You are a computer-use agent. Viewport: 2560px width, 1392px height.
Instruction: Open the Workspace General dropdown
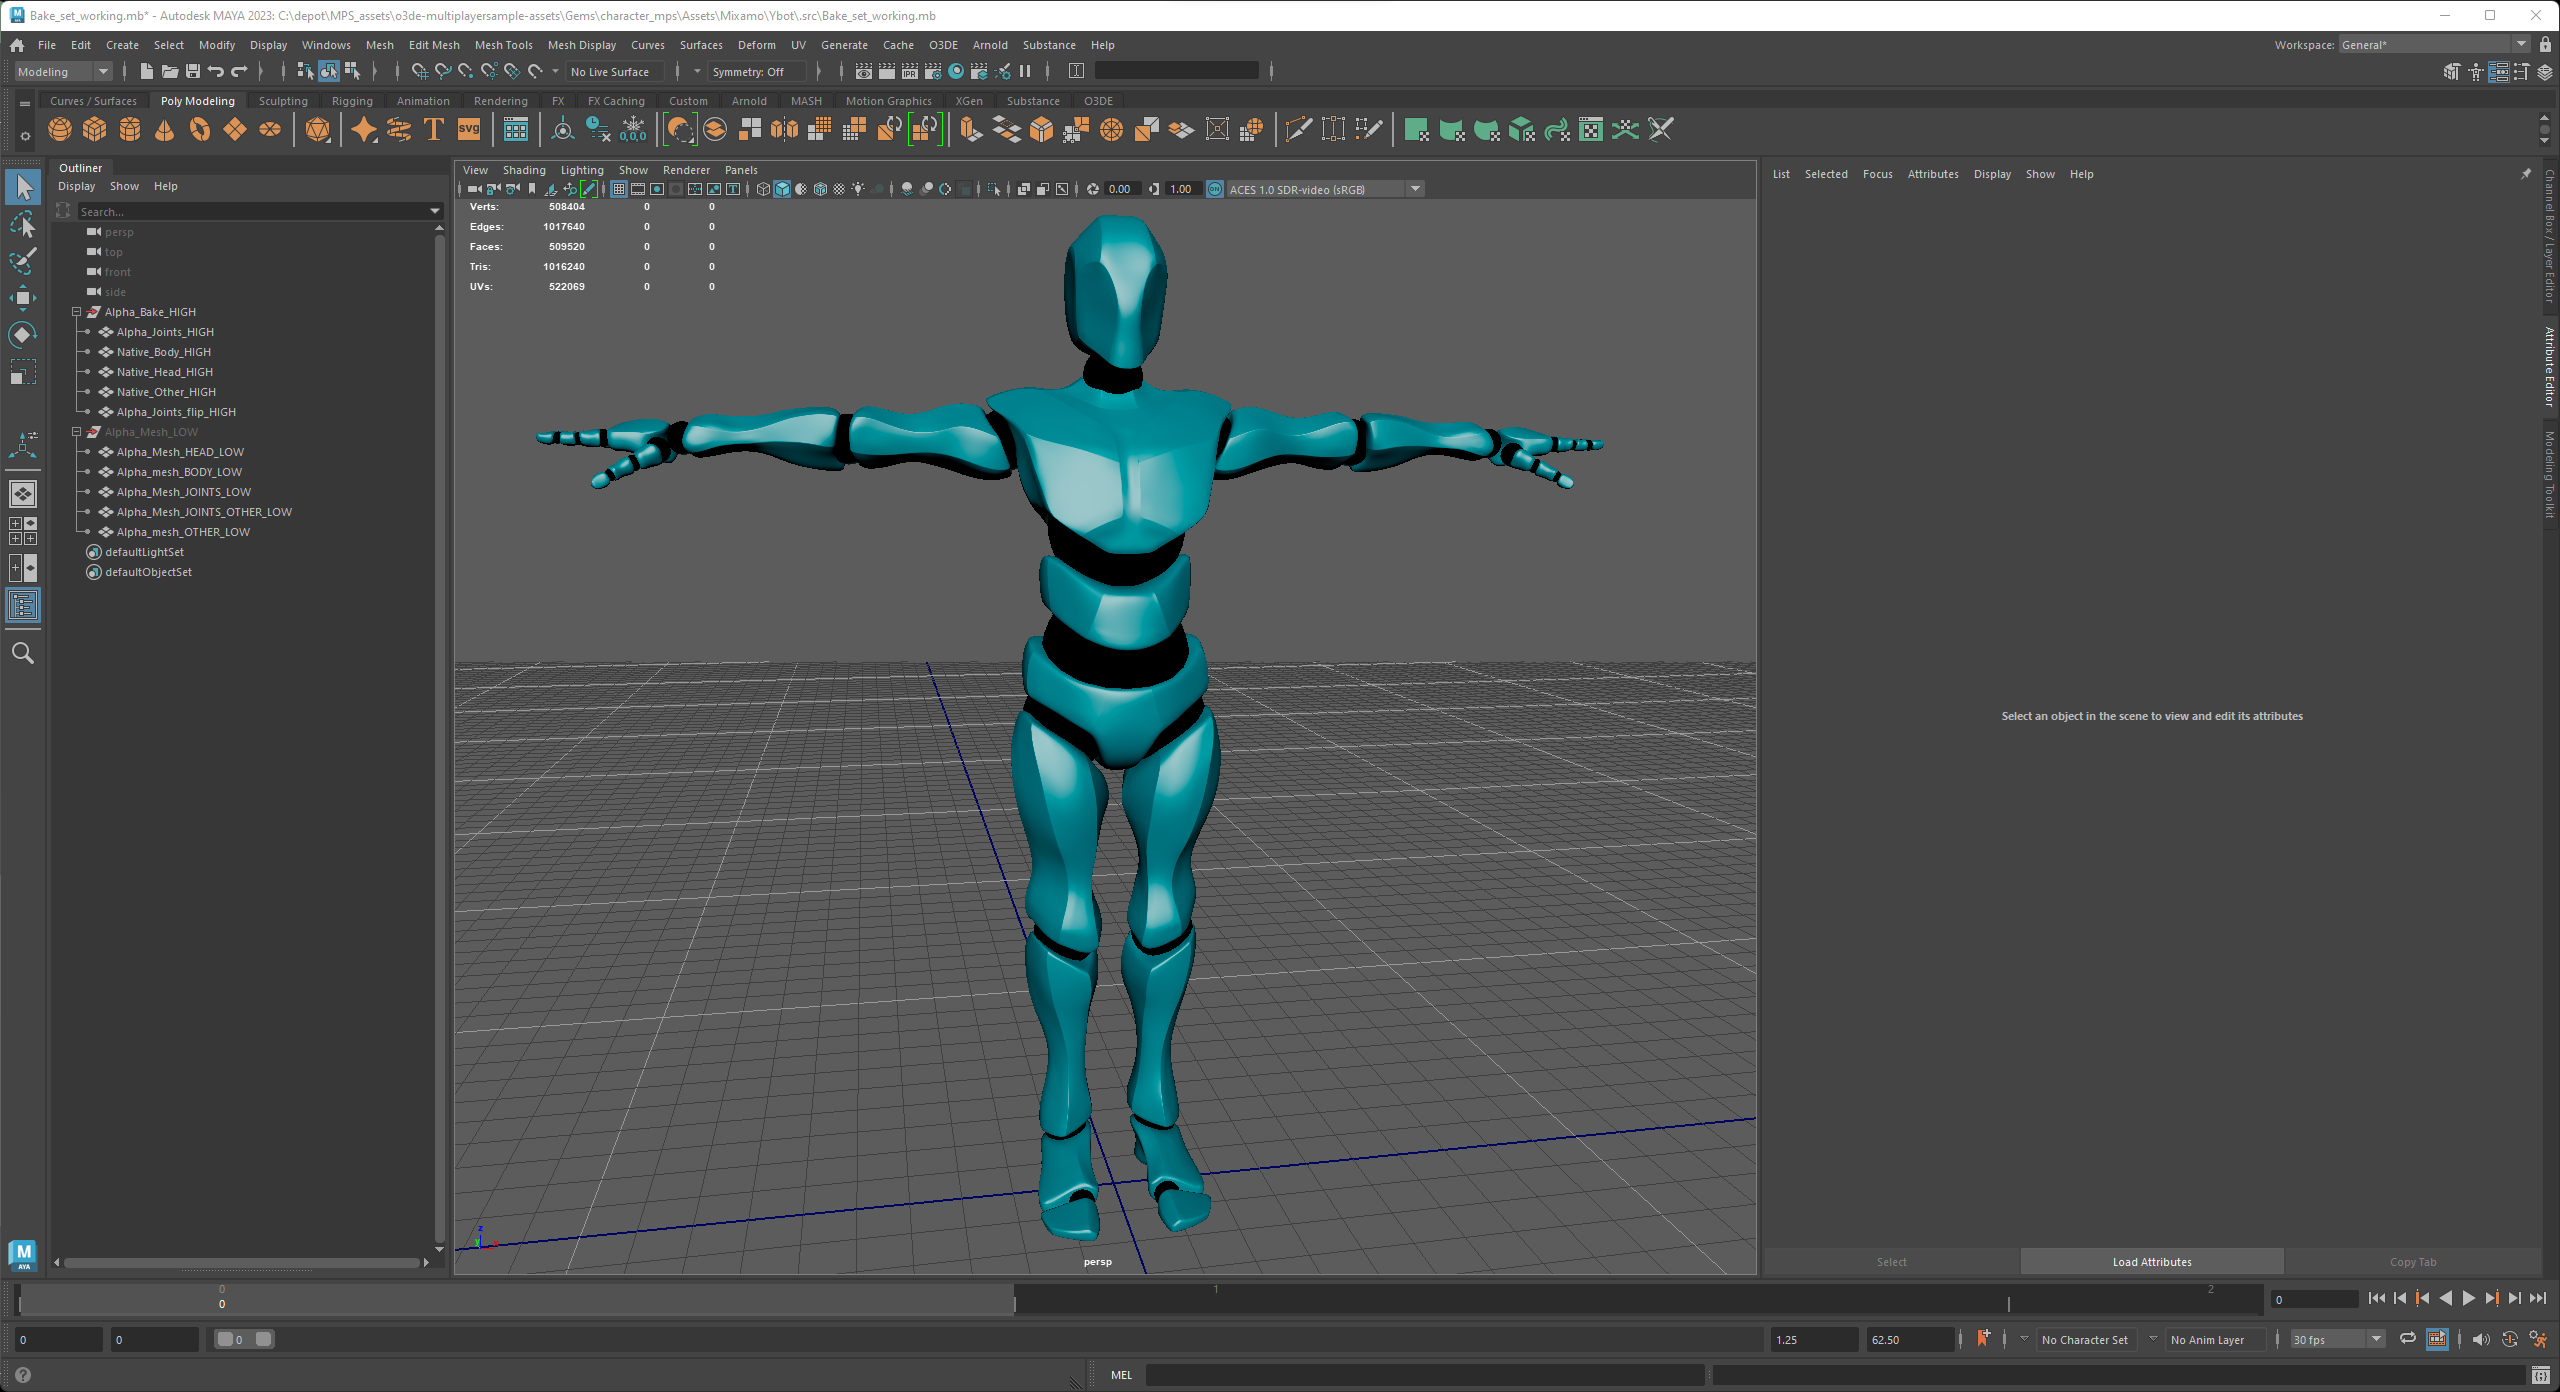[2434, 45]
